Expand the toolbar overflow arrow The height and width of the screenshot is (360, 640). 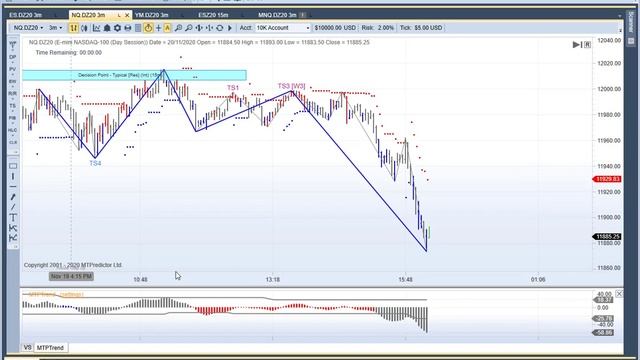620,30
